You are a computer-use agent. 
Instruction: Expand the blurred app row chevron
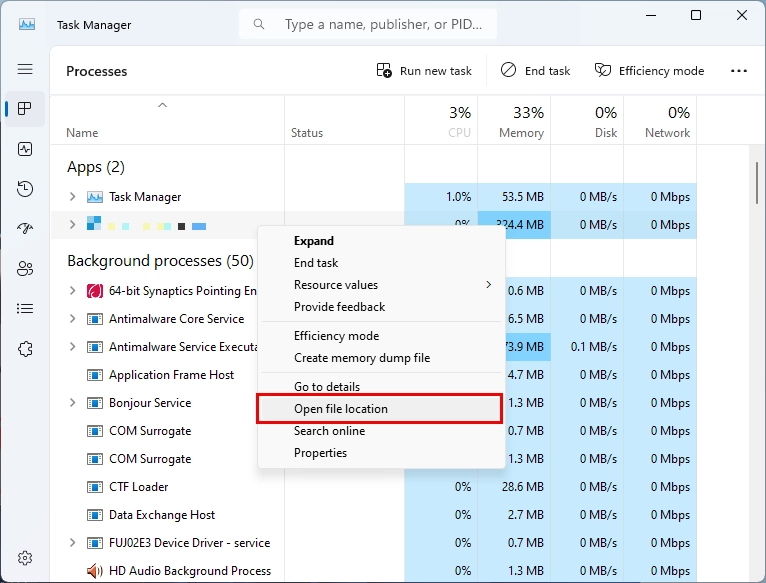pos(72,224)
